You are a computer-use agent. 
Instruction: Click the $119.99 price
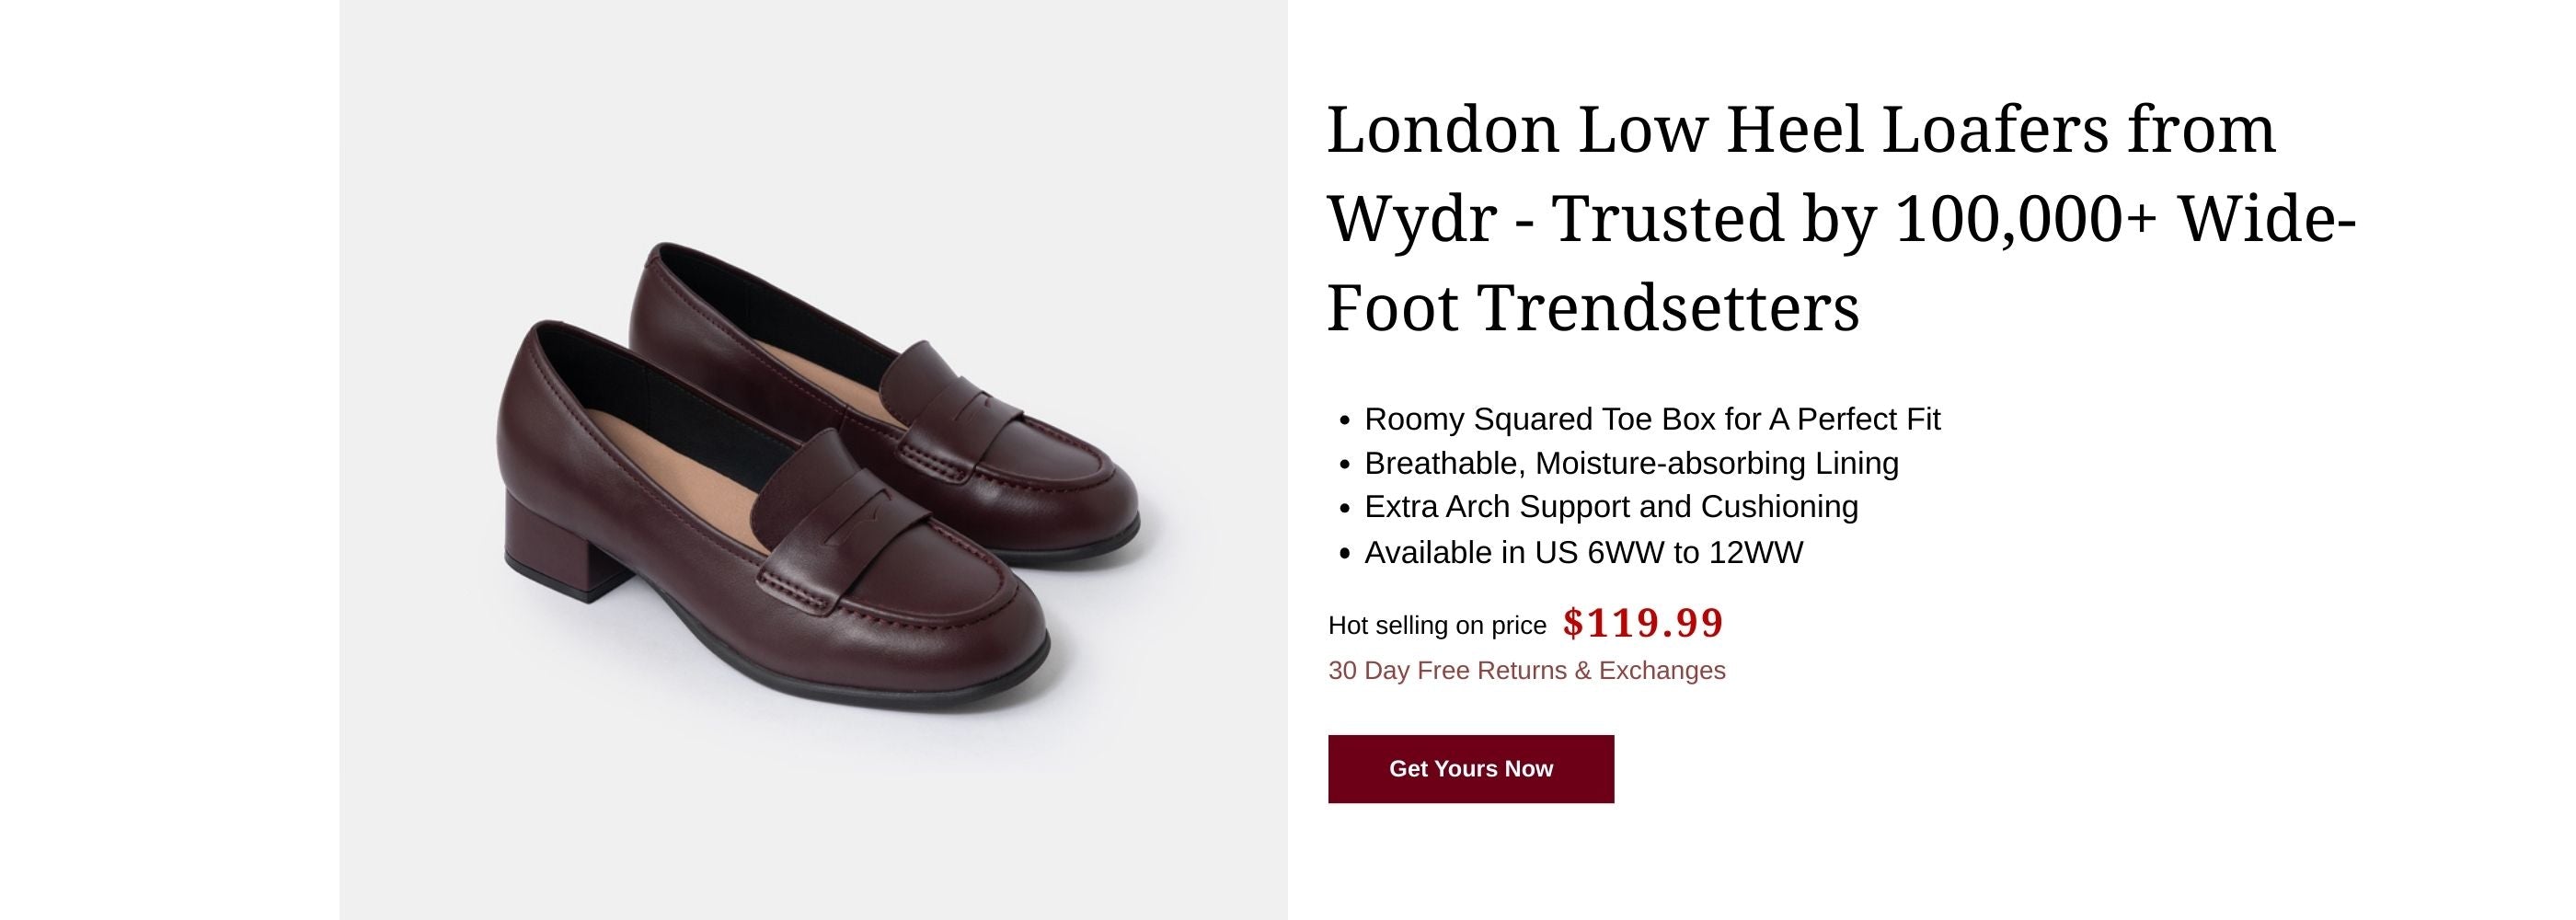tap(1642, 623)
